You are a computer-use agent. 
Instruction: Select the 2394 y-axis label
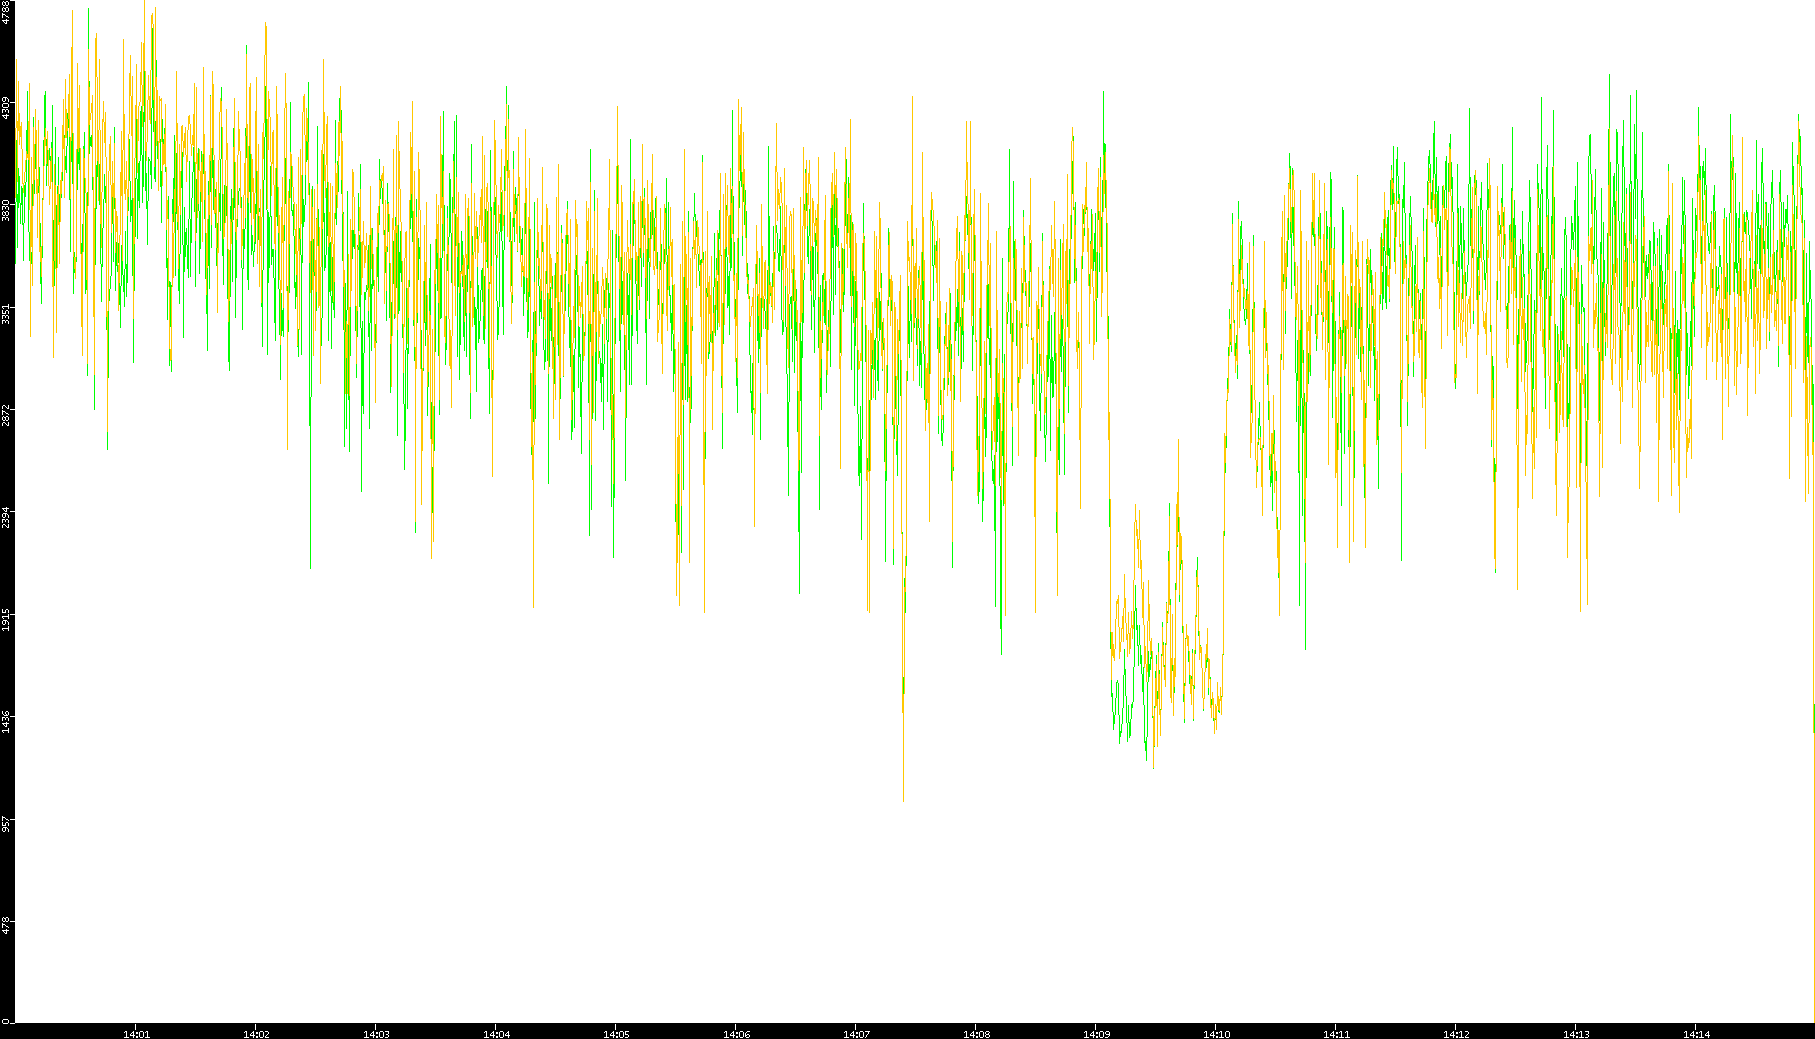click(6, 517)
